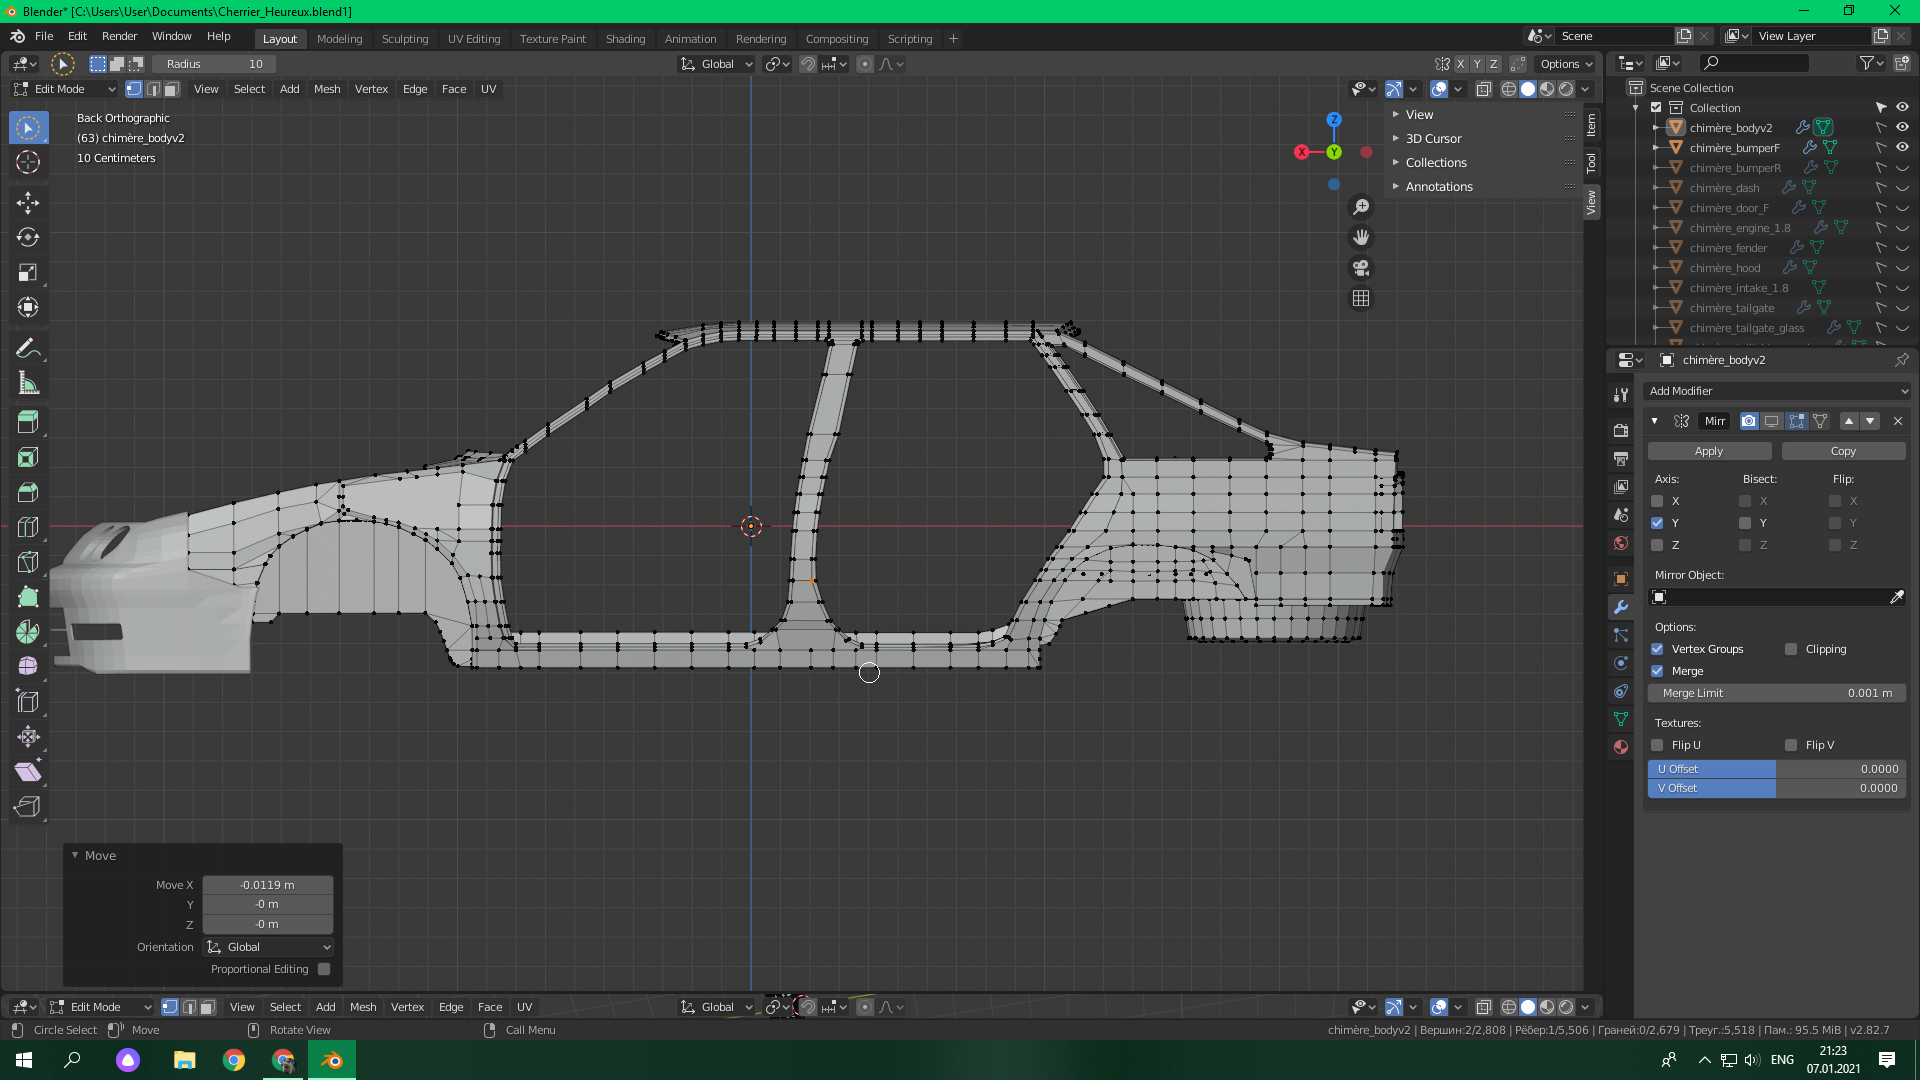
Task: Open the Mesh menu in header
Action: click(327, 89)
